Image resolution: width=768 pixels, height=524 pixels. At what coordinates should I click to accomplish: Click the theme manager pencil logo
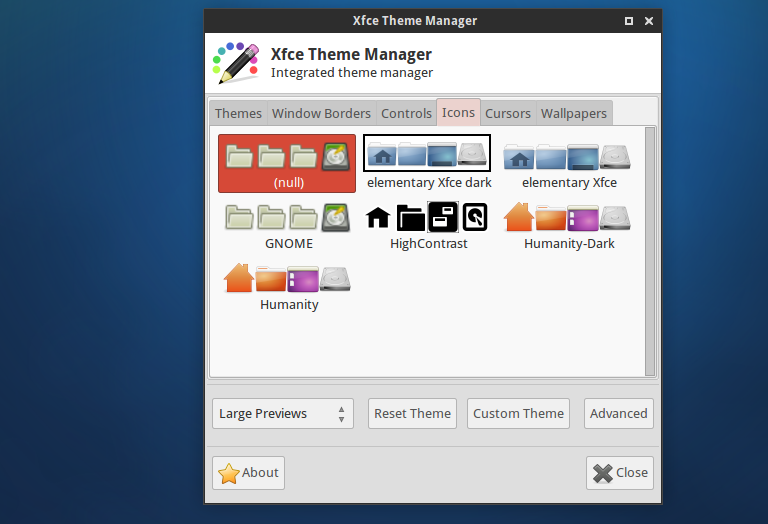click(236, 63)
